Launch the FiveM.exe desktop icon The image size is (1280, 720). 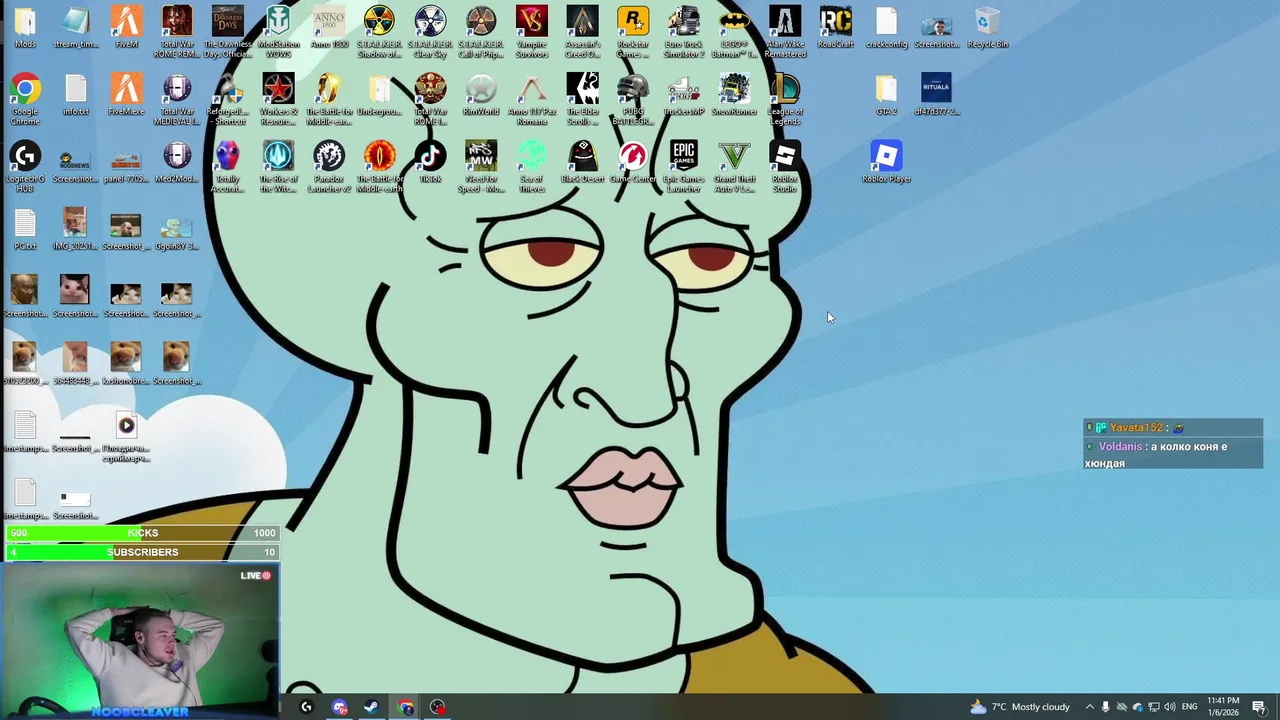pos(126,95)
